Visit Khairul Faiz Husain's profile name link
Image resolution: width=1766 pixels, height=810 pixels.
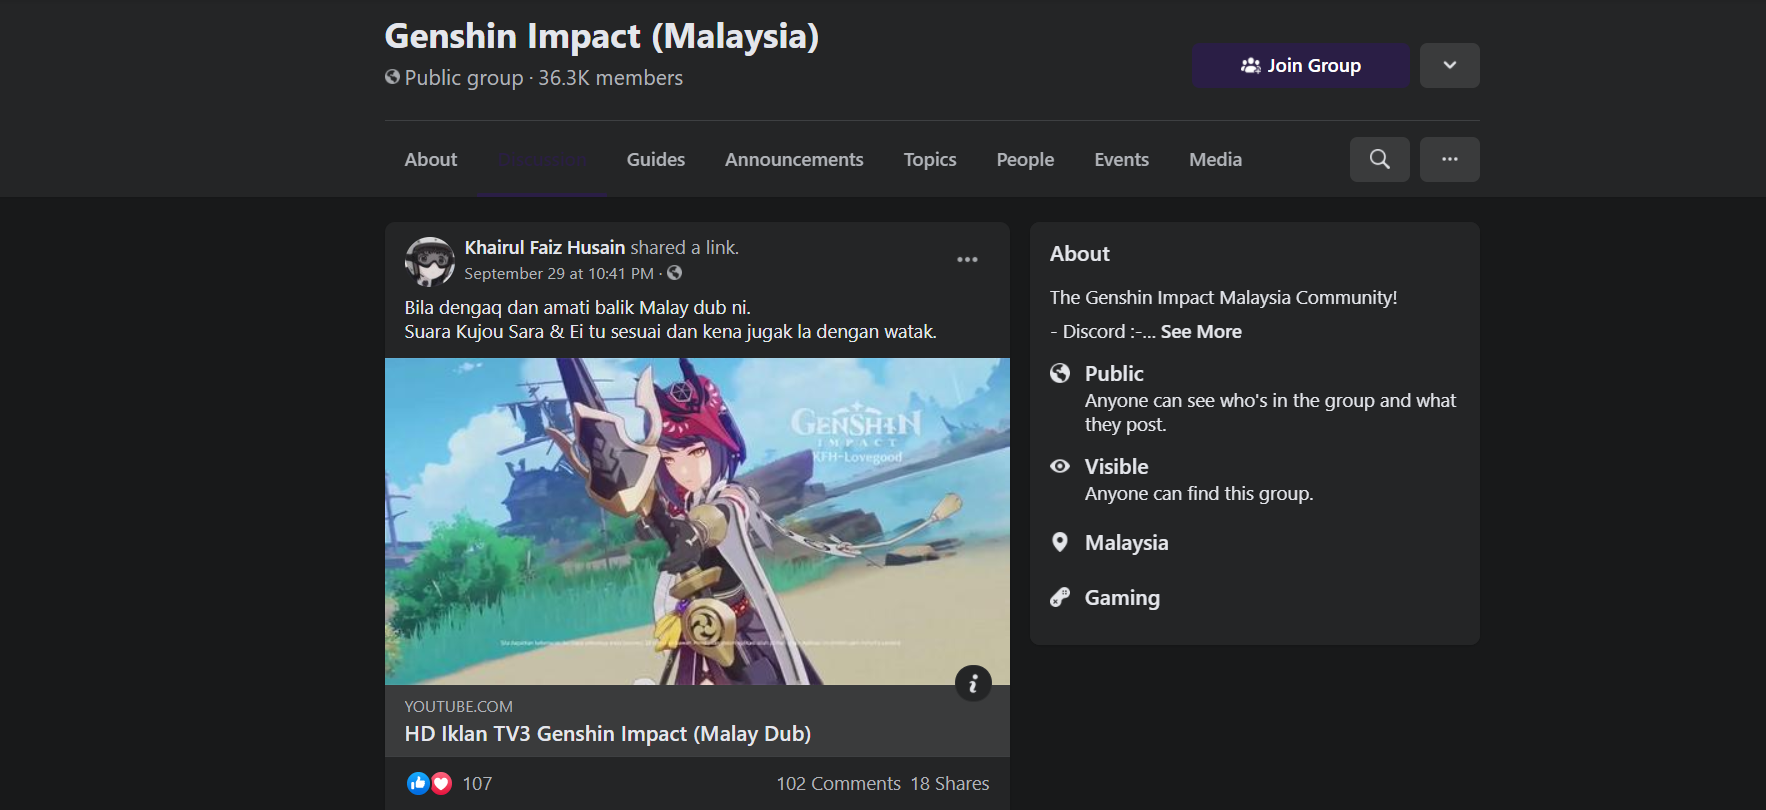coord(545,248)
